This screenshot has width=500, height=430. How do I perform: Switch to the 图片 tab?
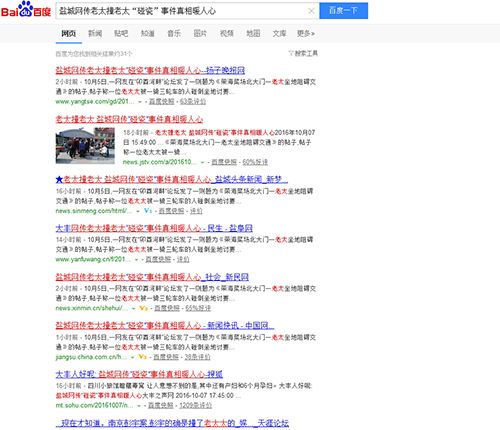(200, 33)
